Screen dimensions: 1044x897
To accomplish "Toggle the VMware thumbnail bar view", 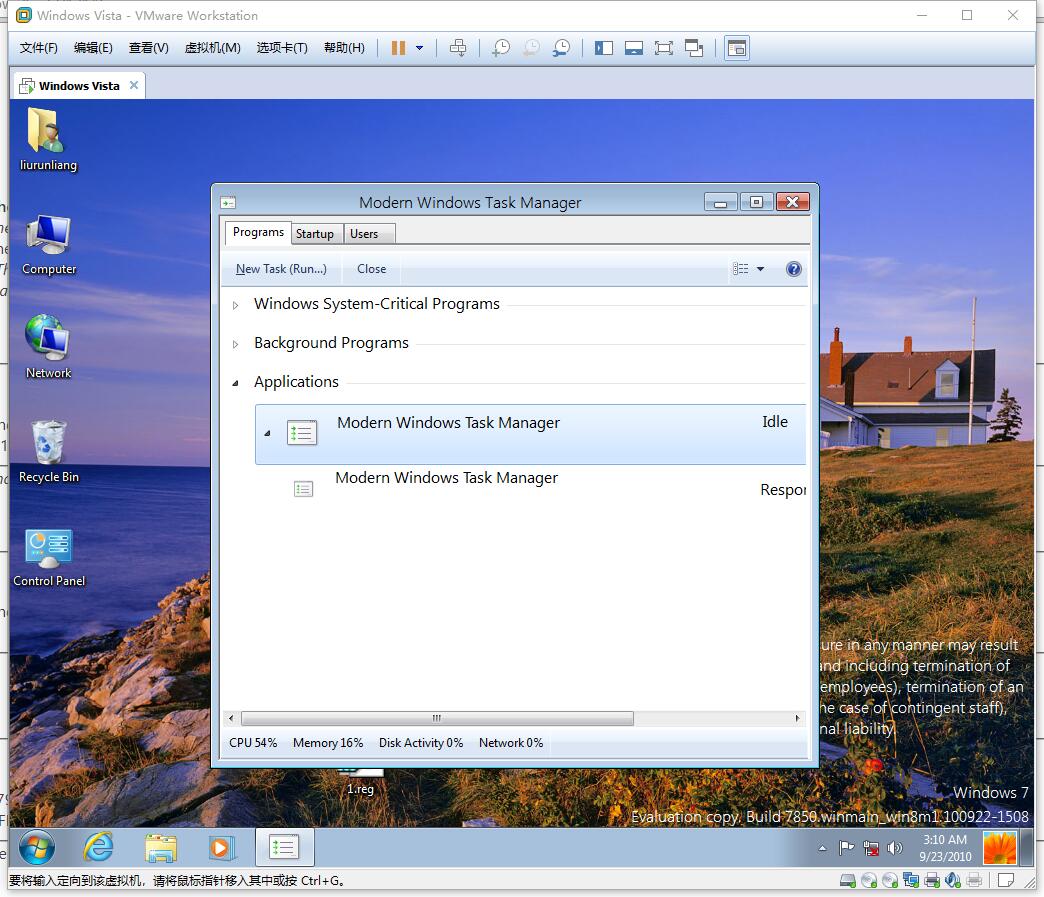I will (x=634, y=48).
